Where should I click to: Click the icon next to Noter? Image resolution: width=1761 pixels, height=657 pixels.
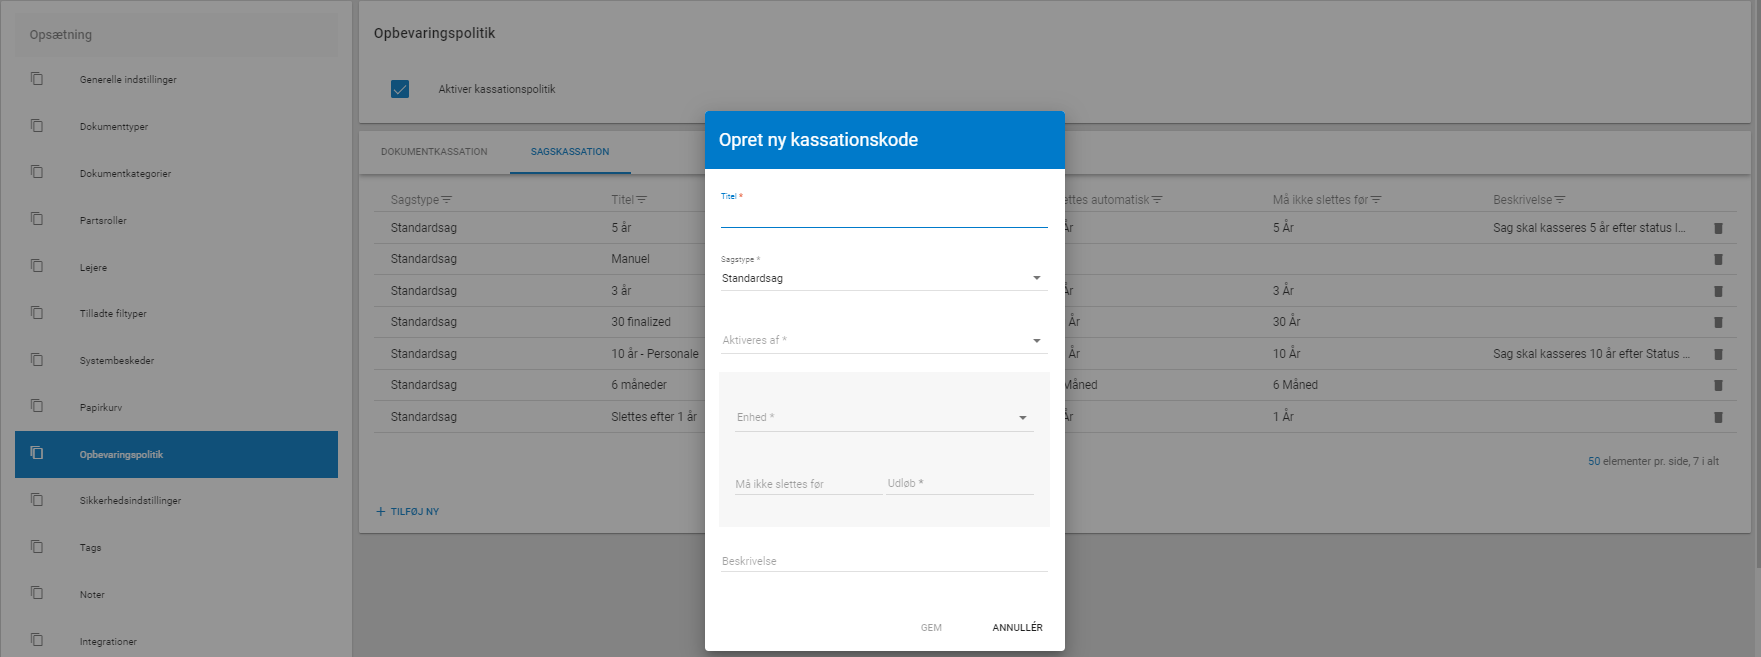pyautogui.click(x=37, y=593)
